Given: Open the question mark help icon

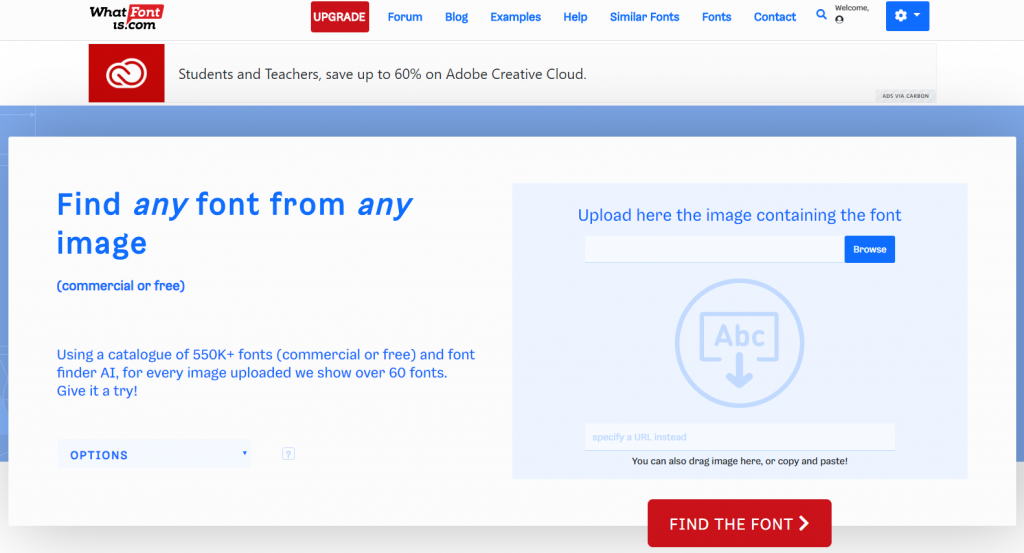Looking at the screenshot, I should pos(288,454).
